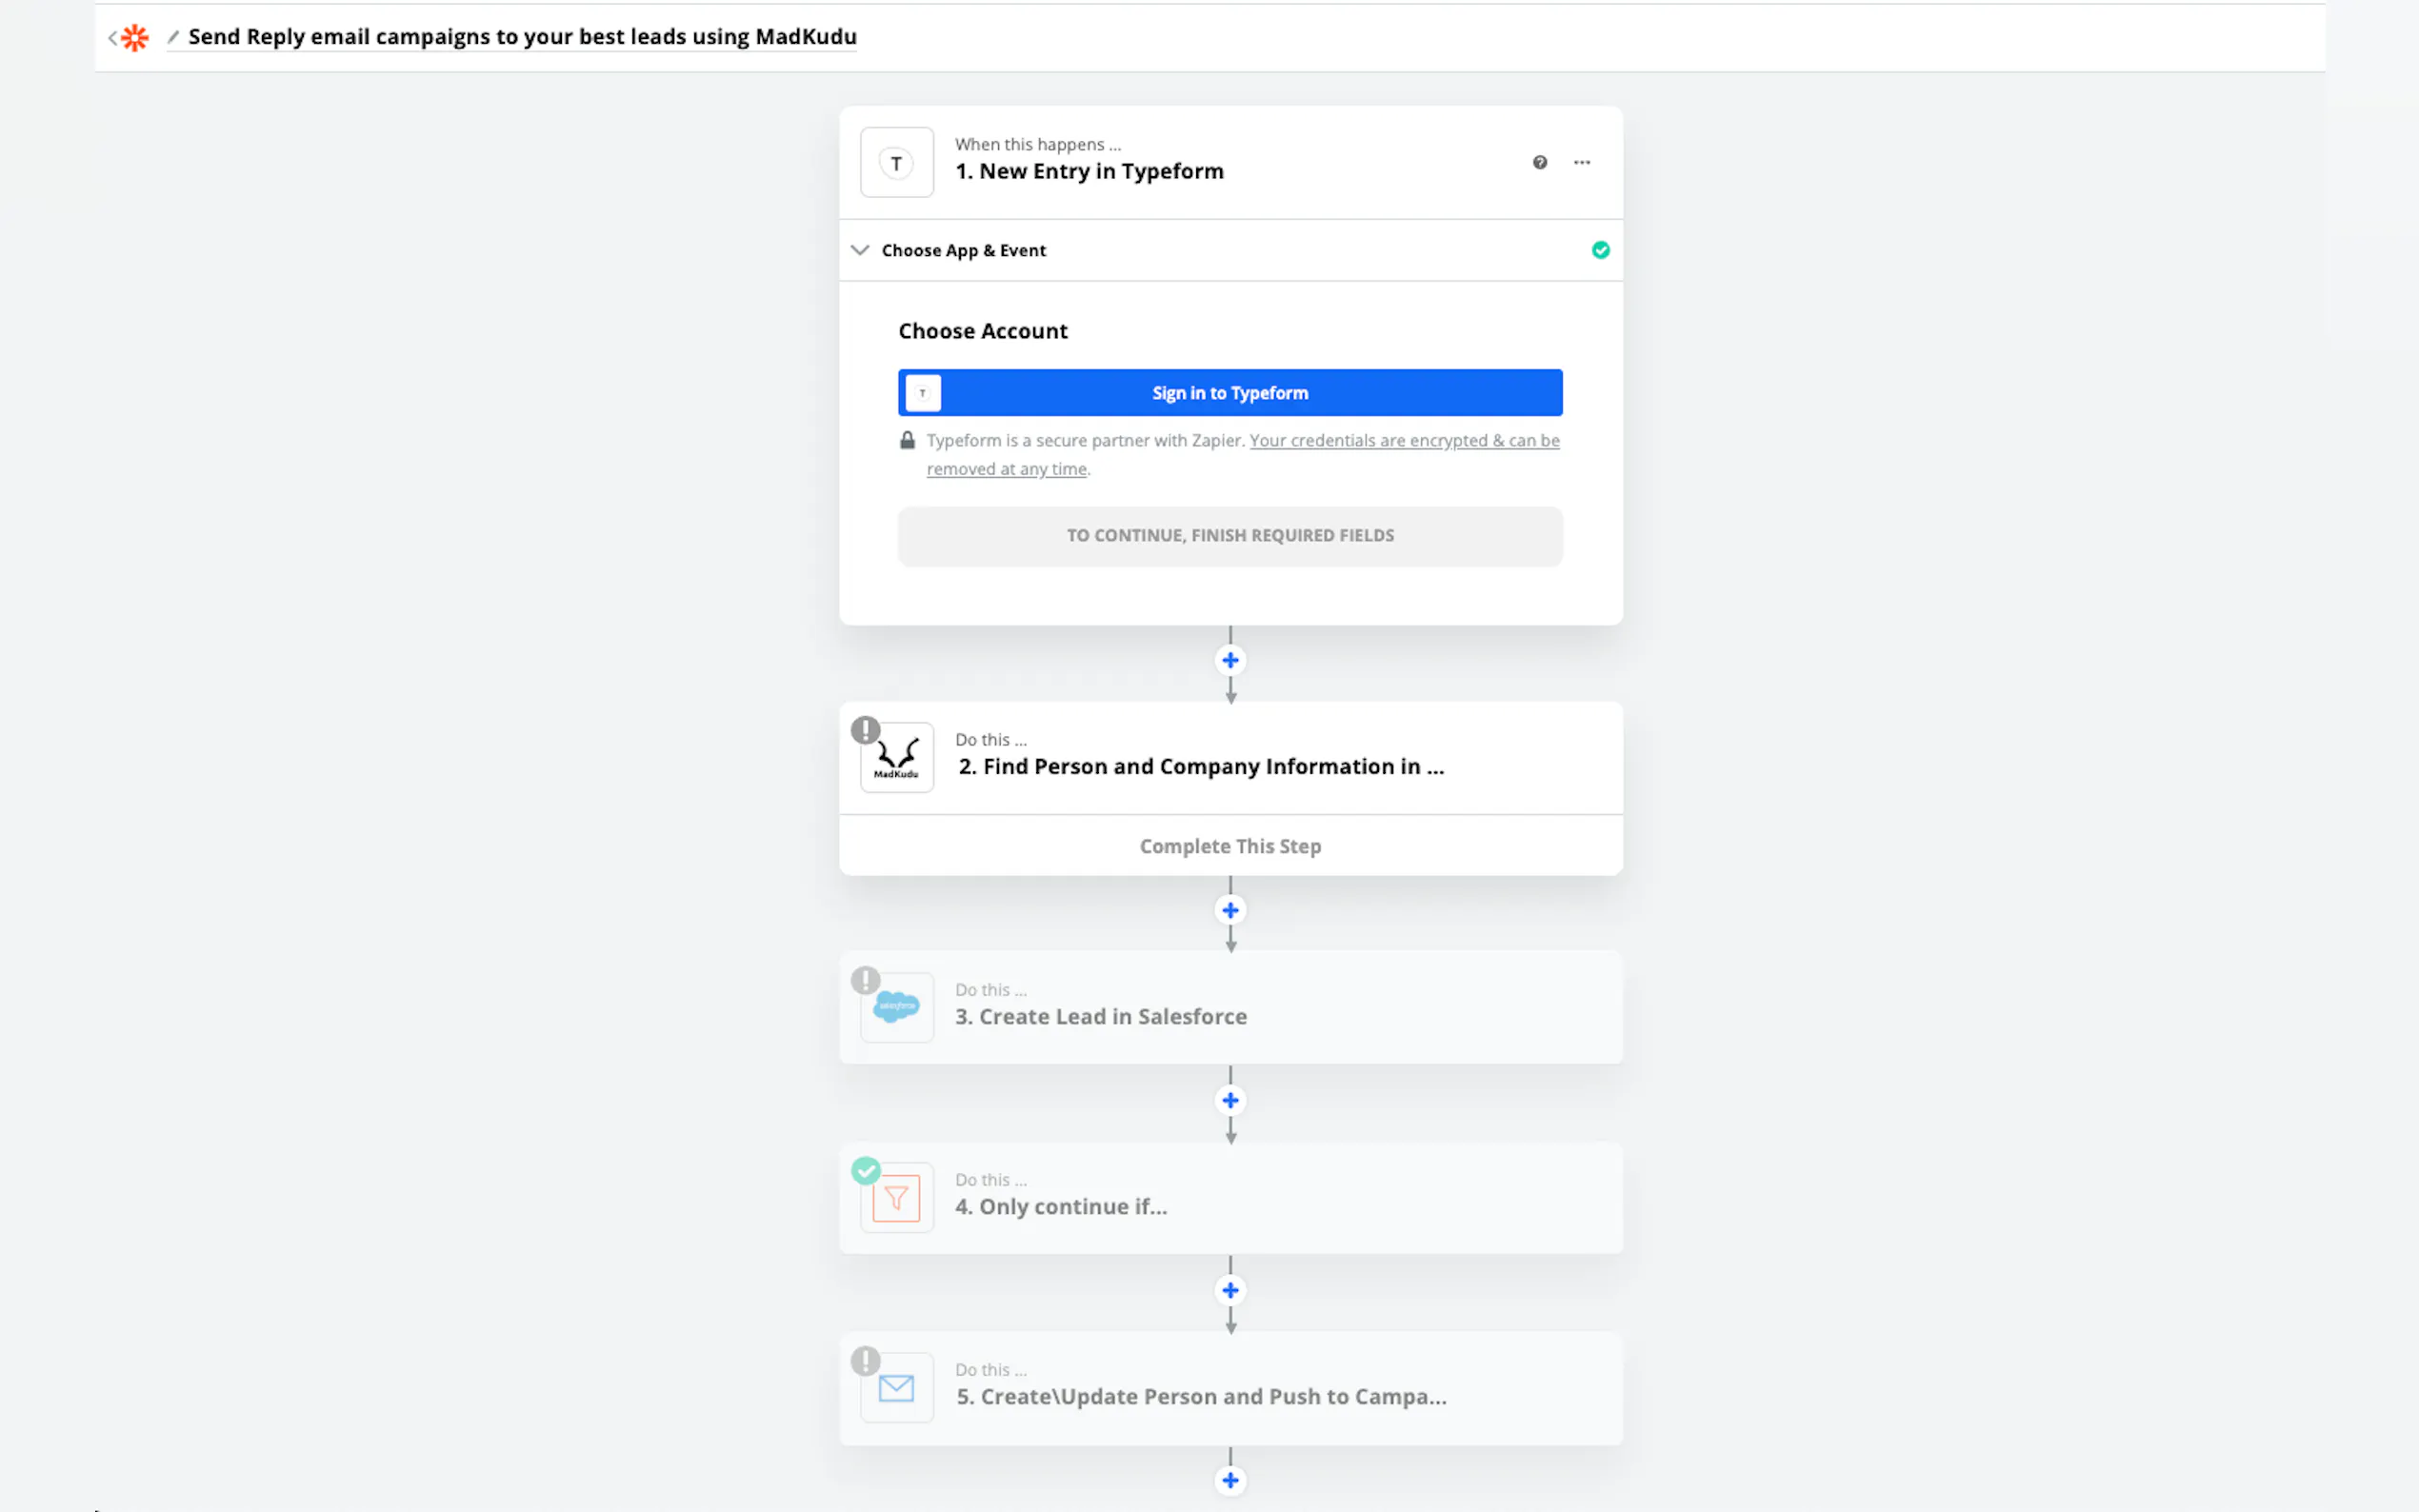Click the pencil edit-title icon
This screenshot has width=2419, height=1512.
(173, 37)
